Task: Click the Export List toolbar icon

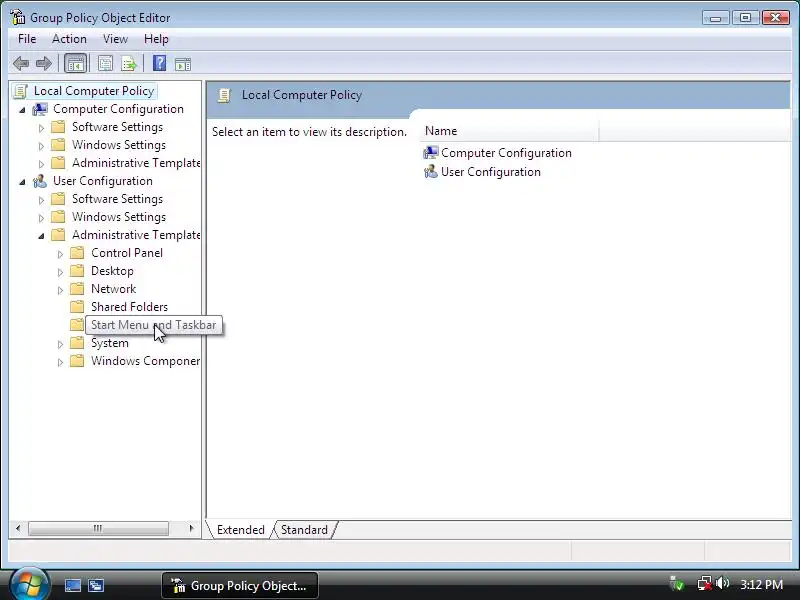Action: (129, 64)
